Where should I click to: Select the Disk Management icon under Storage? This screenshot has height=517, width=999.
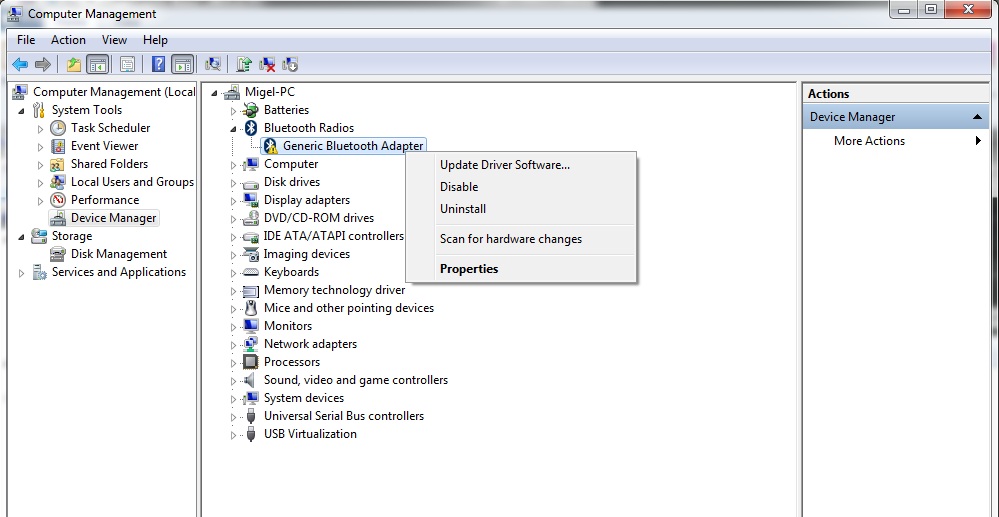(x=57, y=254)
